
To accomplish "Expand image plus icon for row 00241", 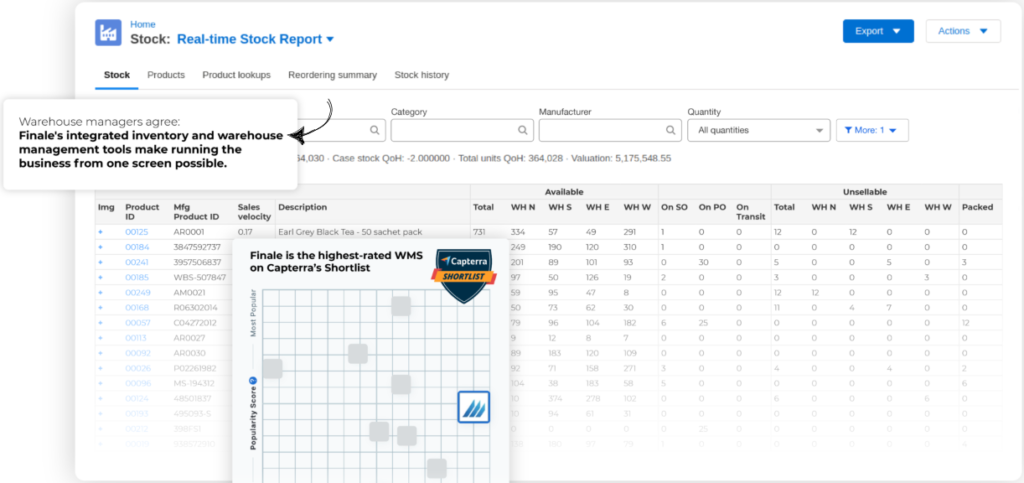I will click(x=101, y=262).
